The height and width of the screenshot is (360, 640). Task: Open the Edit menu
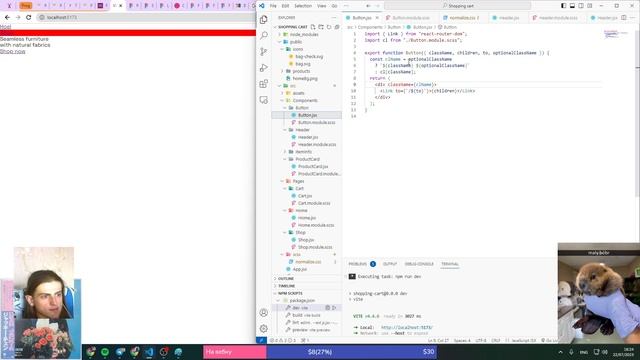pos(285,6)
